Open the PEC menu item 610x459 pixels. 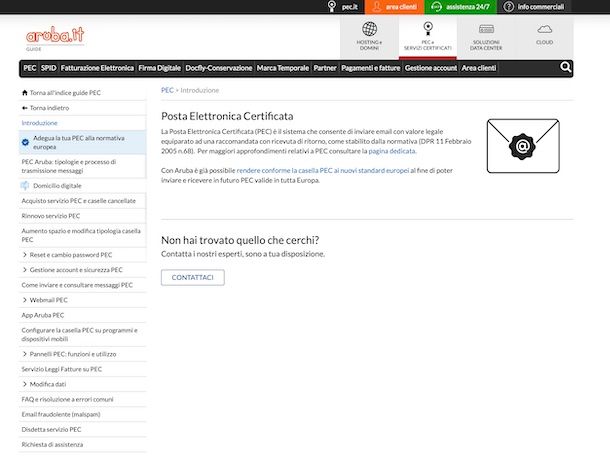coord(30,68)
